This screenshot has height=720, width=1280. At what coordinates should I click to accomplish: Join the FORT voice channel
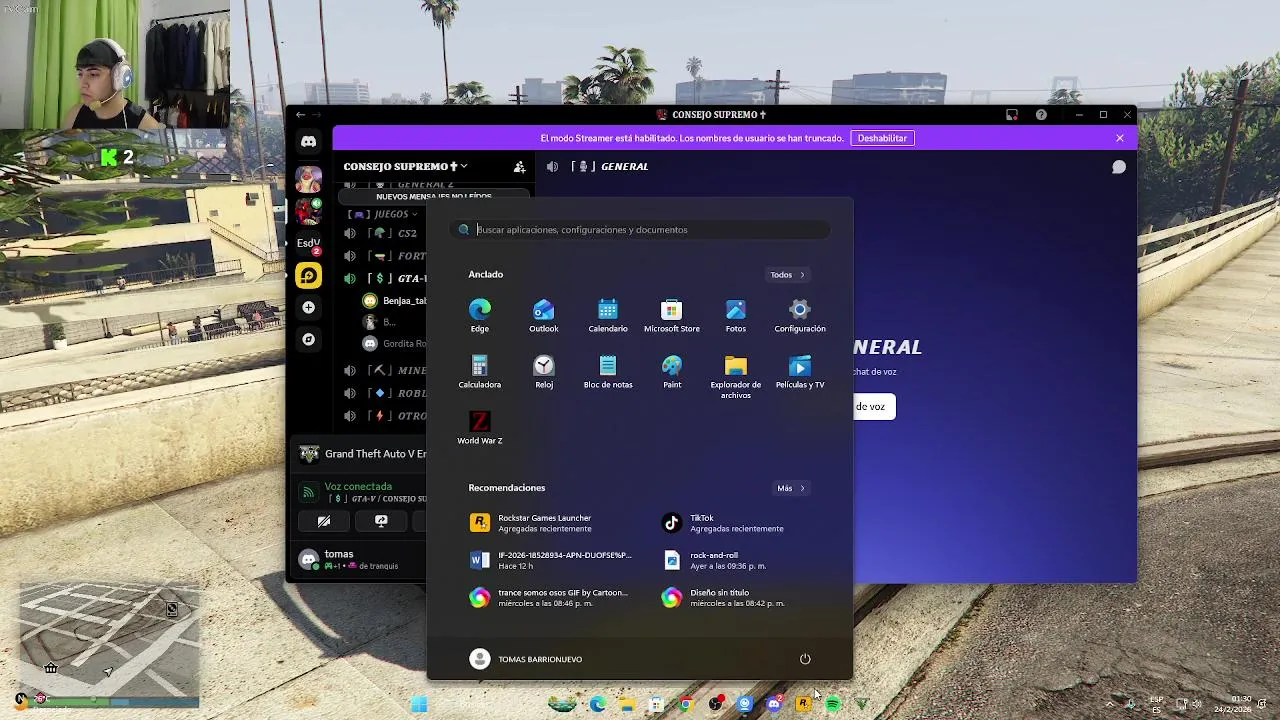tap(384, 256)
